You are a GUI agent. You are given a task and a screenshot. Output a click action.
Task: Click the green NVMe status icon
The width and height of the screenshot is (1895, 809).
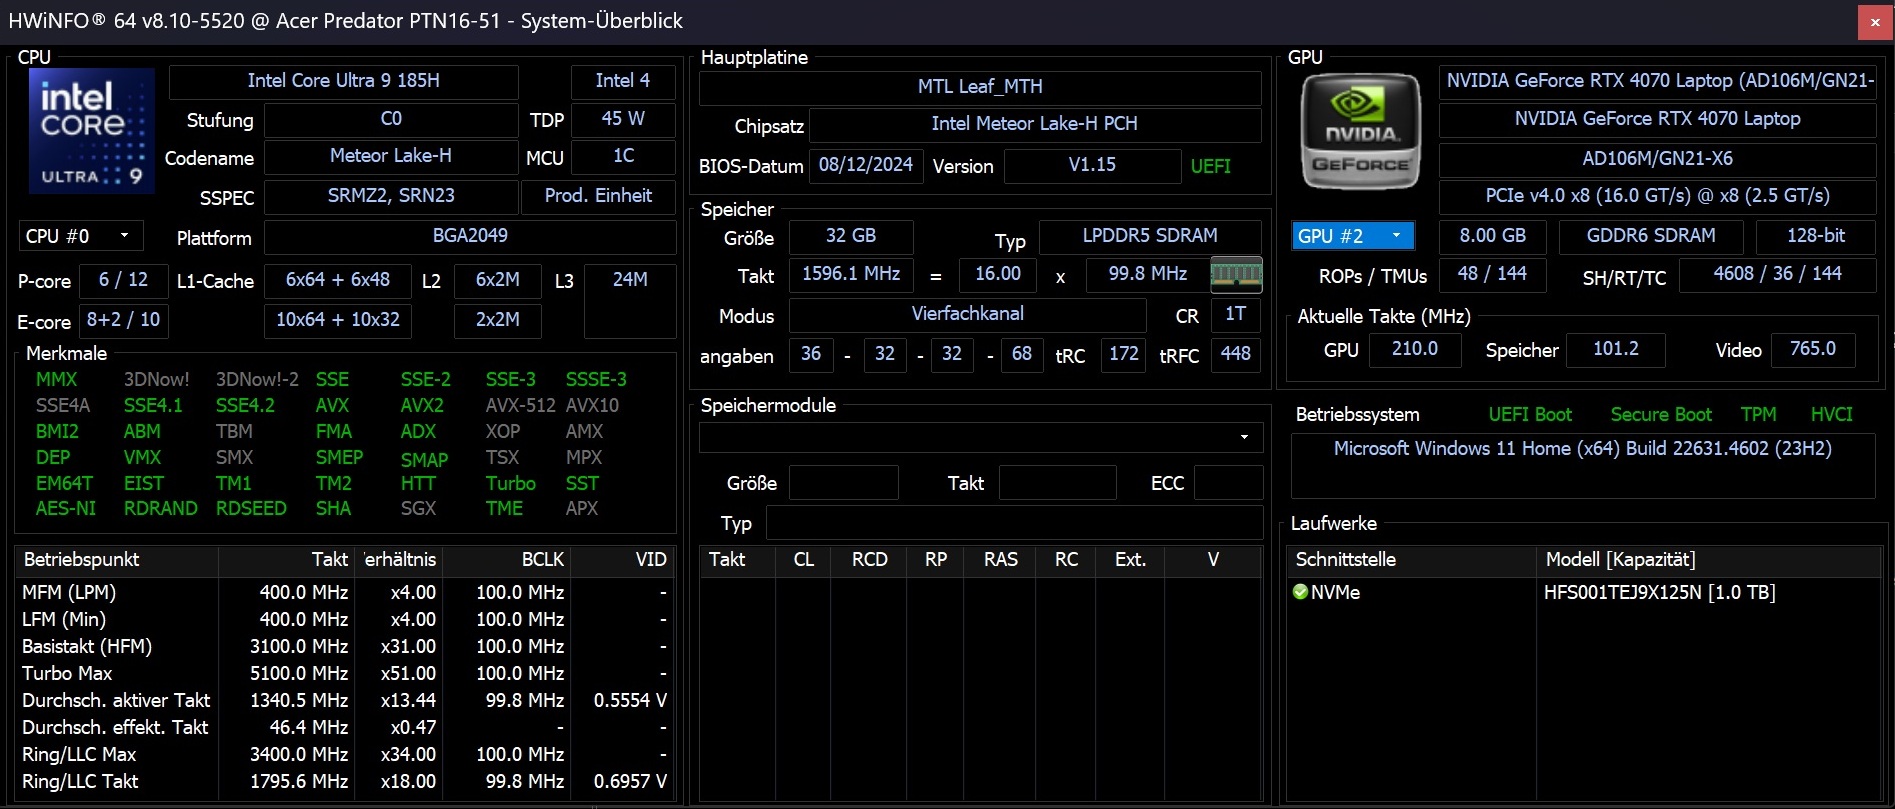(x=1300, y=592)
